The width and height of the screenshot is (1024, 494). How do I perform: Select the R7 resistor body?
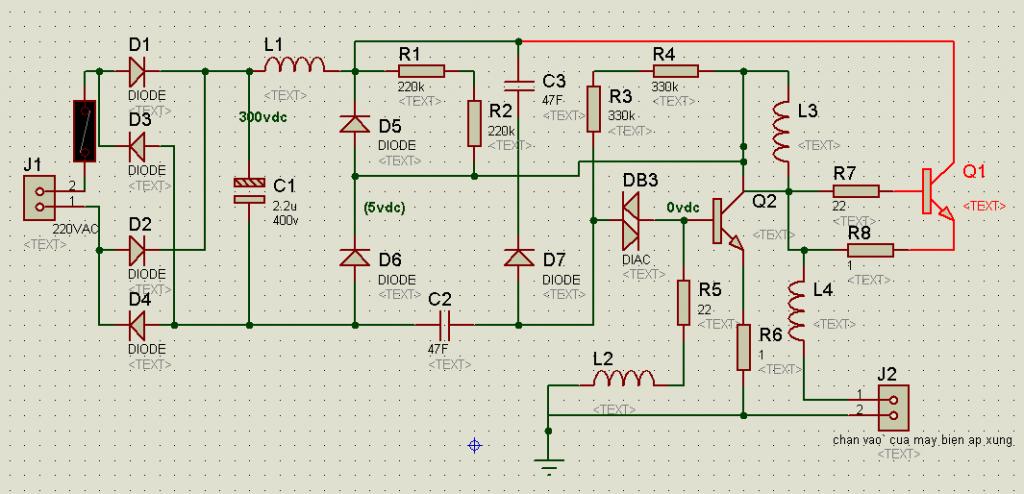[856, 191]
